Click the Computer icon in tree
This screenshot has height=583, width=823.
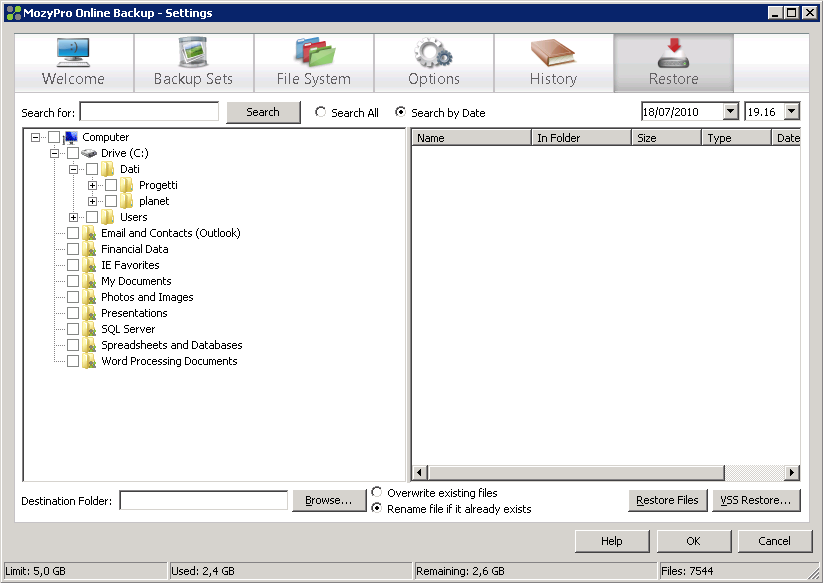tap(70, 137)
